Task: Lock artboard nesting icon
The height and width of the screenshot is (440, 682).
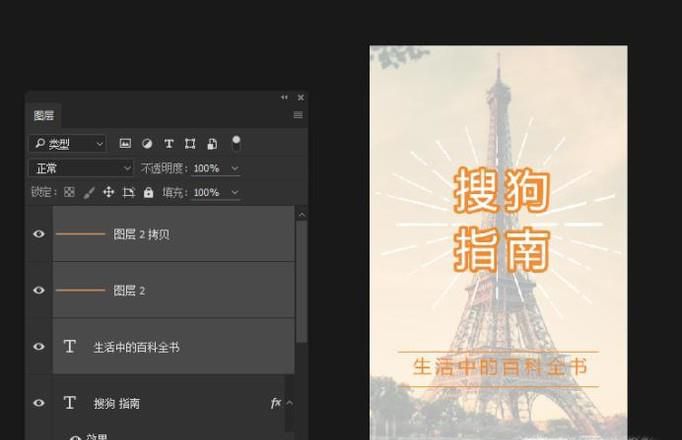Action: [x=129, y=192]
